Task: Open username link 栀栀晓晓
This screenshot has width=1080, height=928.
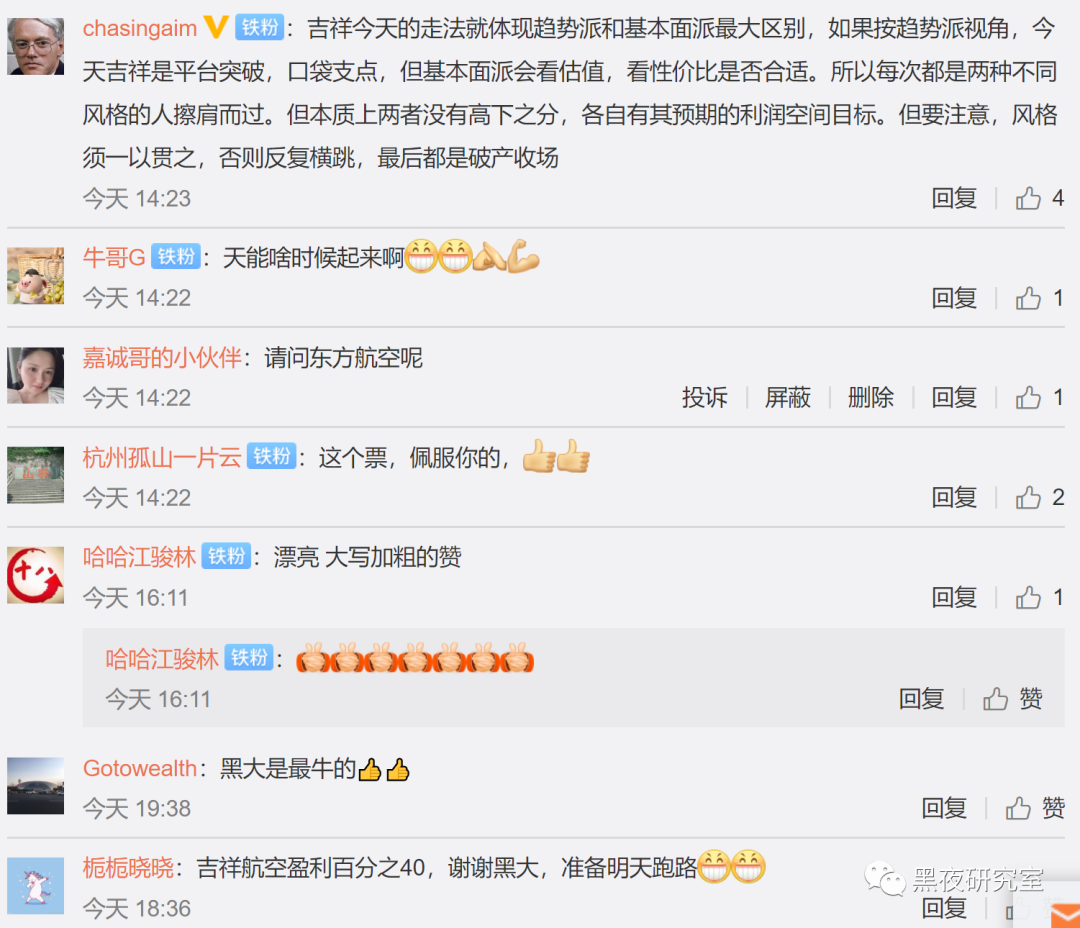Action: click(128, 867)
